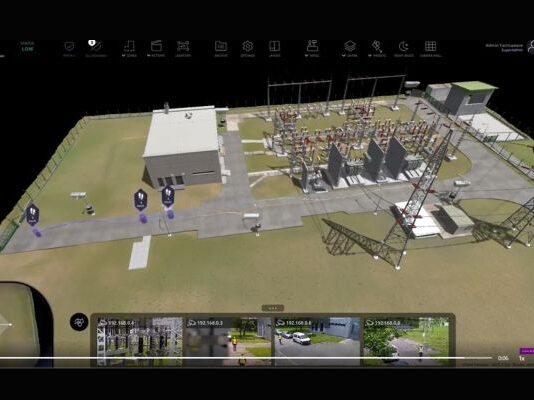534x400 pixels.
Task: Expand the Actions clapperboard dropdown
Action: pos(156,48)
